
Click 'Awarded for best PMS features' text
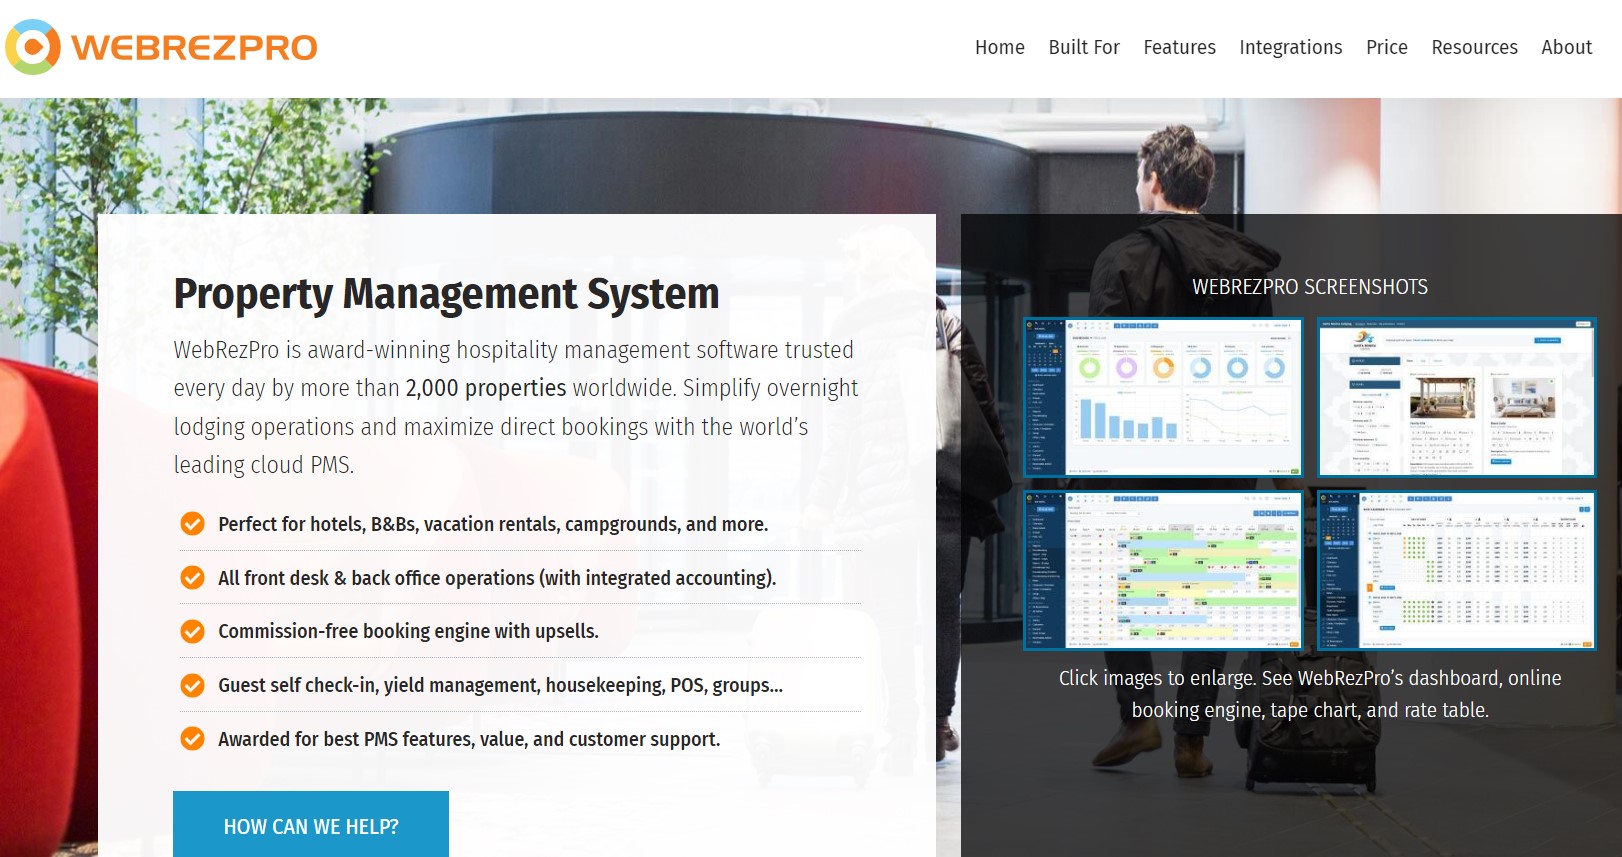469,739
